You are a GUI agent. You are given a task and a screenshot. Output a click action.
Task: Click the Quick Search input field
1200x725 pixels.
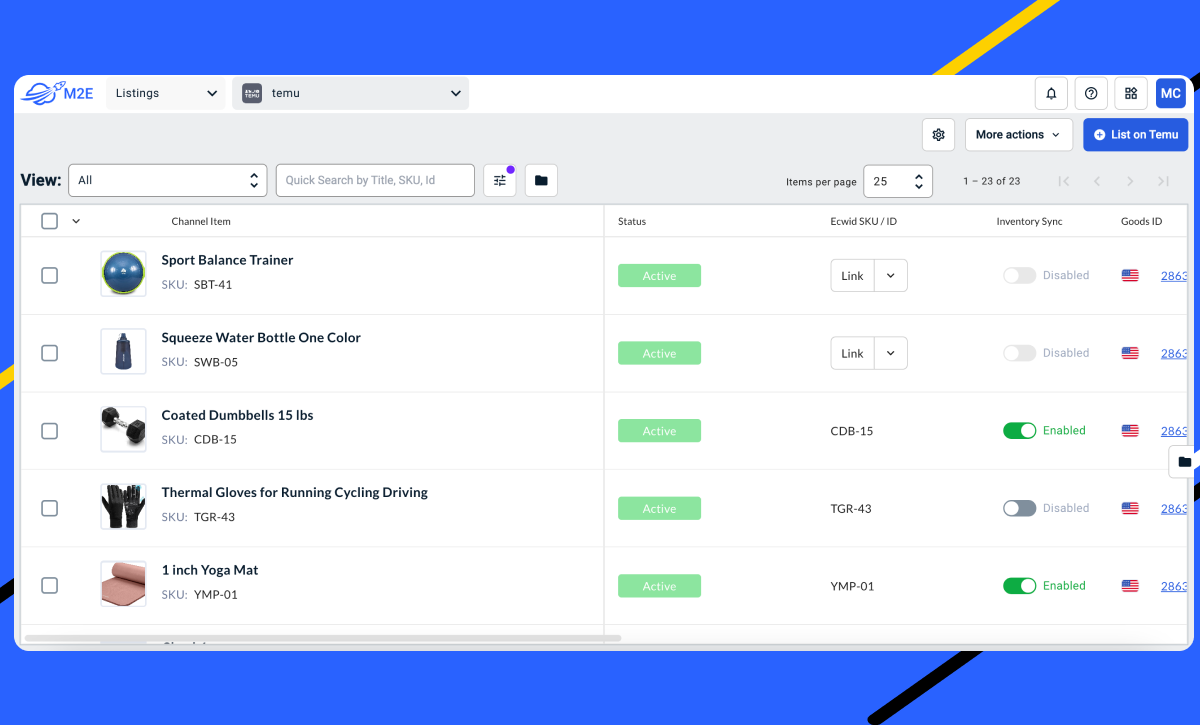375,181
